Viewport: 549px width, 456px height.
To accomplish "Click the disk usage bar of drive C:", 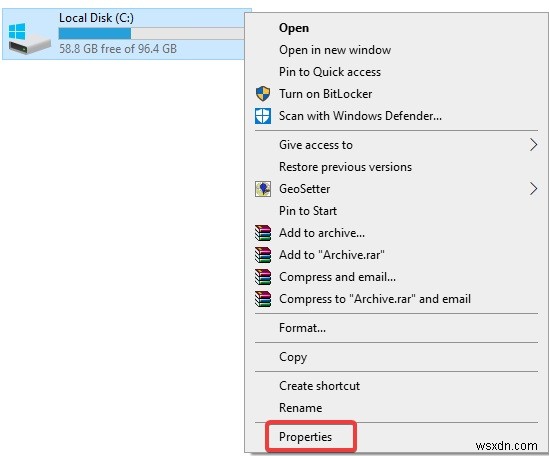I will [151, 34].
